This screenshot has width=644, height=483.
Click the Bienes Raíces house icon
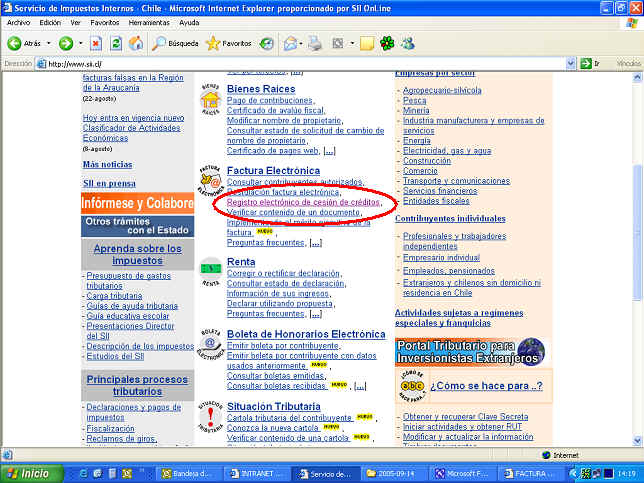211,99
